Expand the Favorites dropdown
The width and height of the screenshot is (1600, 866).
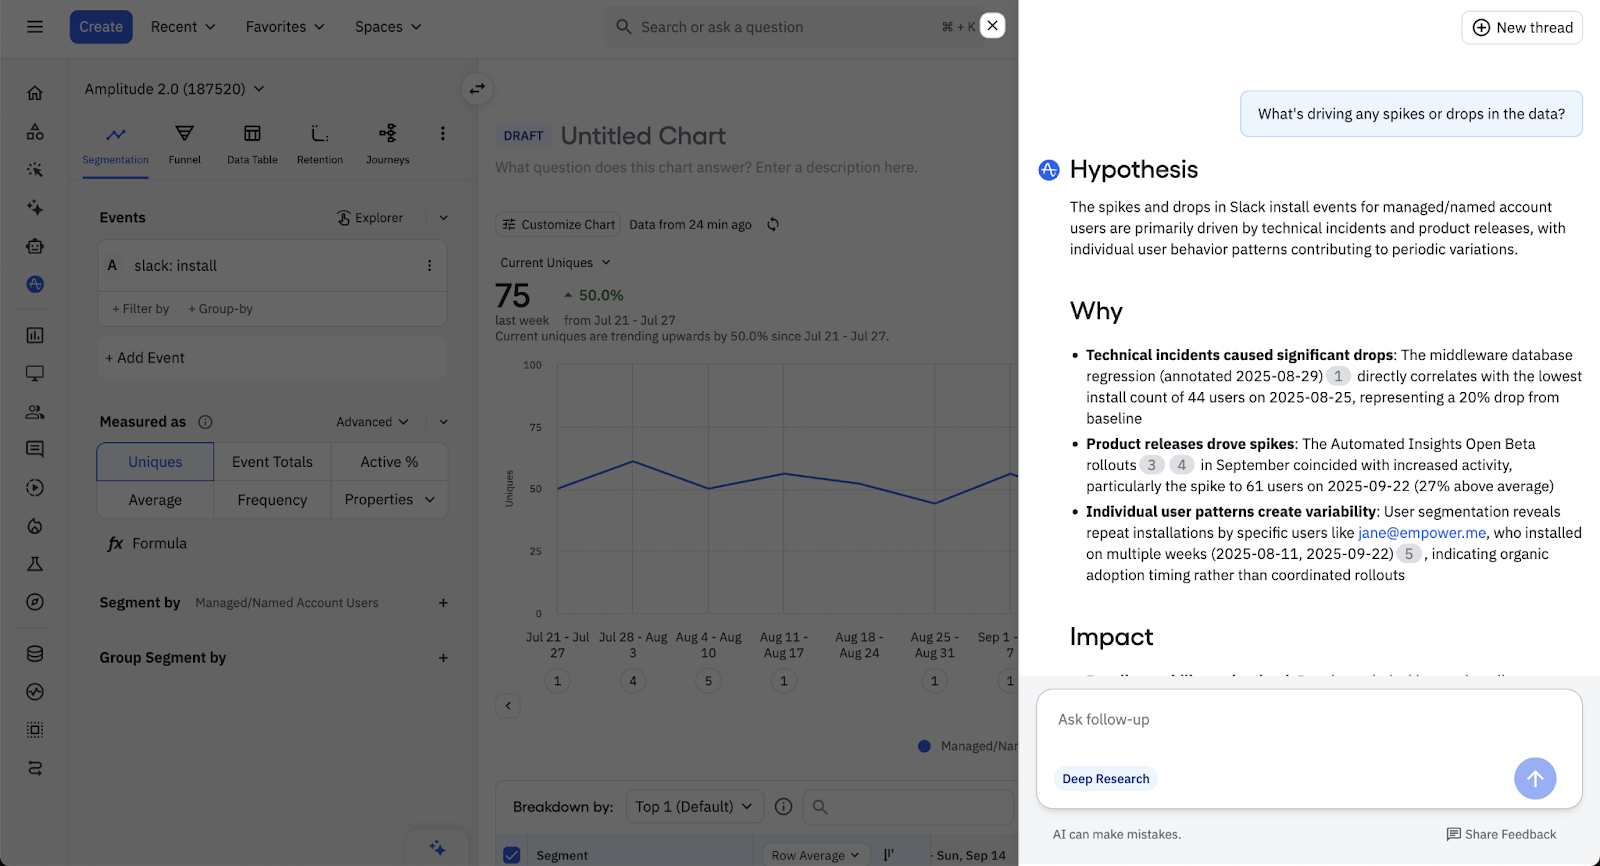[285, 27]
